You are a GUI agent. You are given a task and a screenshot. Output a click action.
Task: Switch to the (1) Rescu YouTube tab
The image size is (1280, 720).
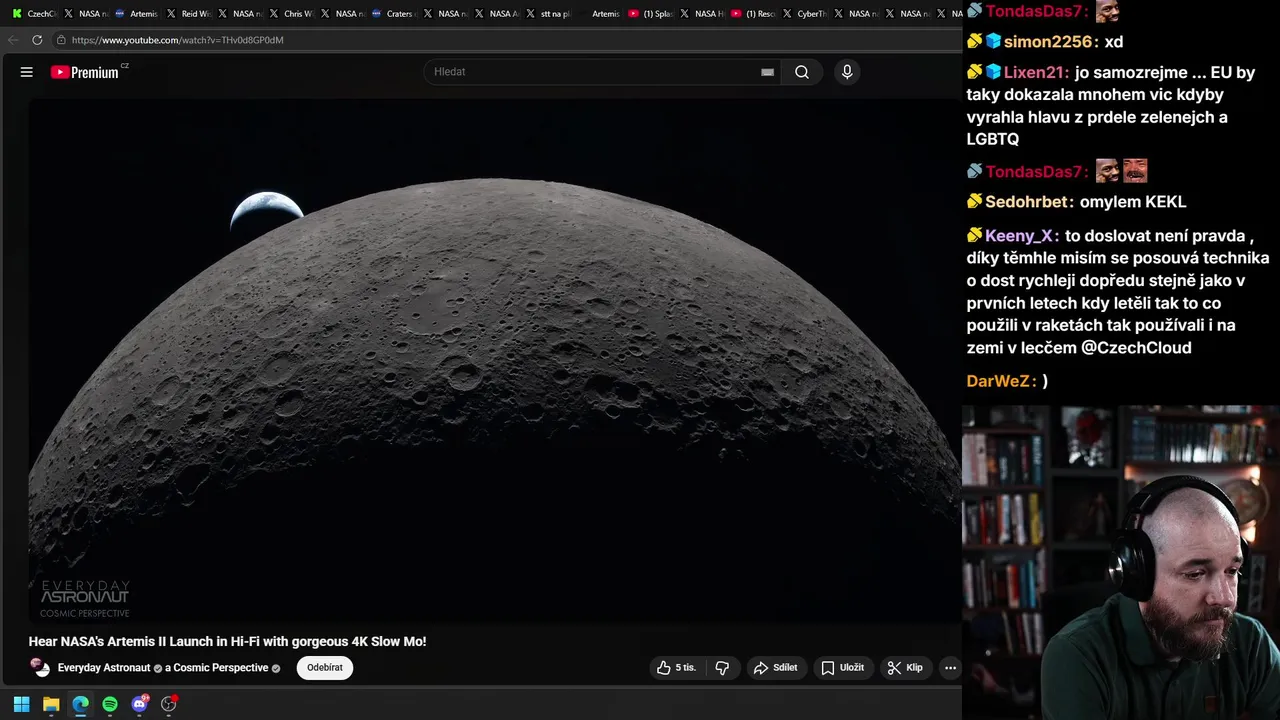tap(754, 14)
